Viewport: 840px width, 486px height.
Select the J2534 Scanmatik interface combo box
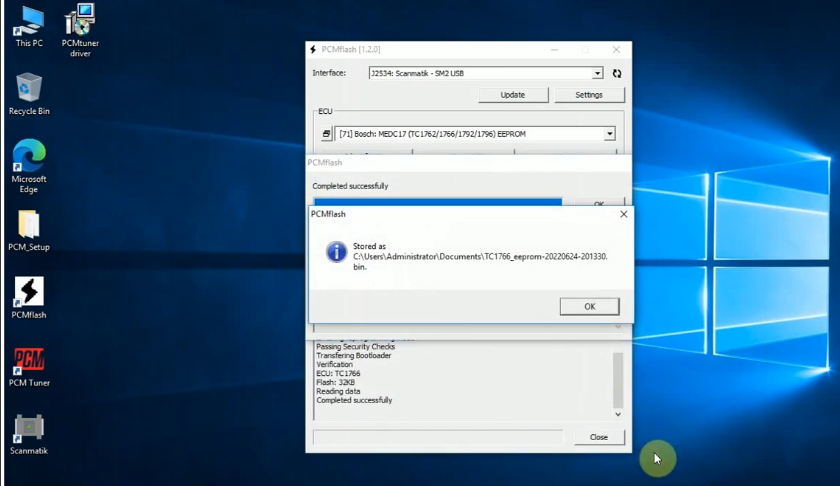[x=486, y=73]
